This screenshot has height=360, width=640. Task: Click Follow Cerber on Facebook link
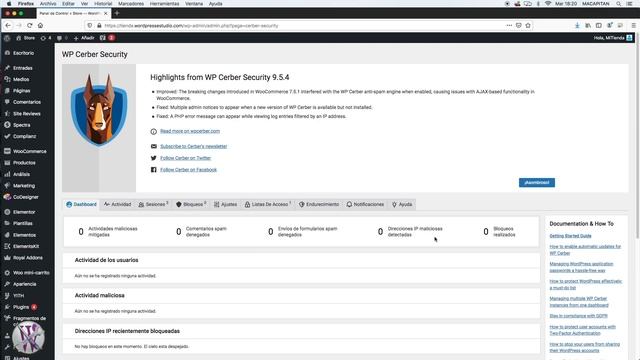[188, 170]
